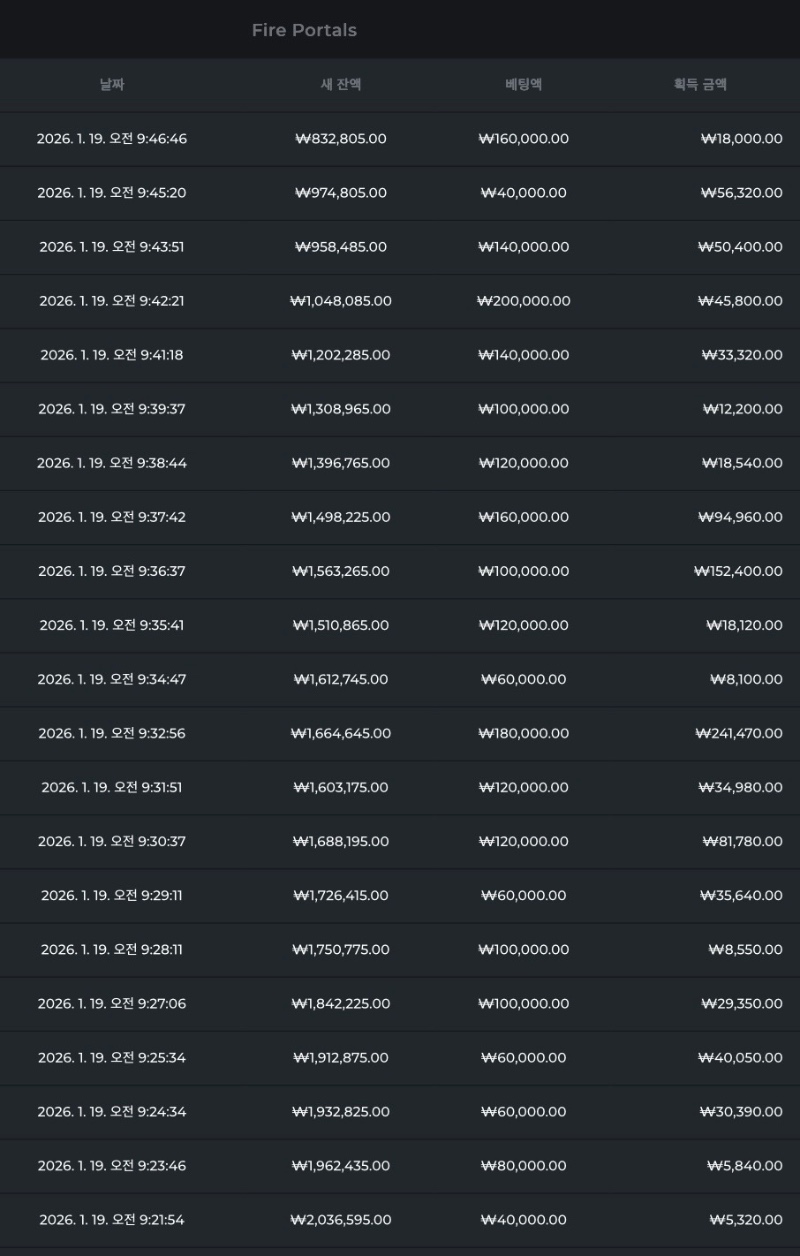800x1256 pixels.
Task: Click the Fire Portals title
Action: (x=304, y=30)
